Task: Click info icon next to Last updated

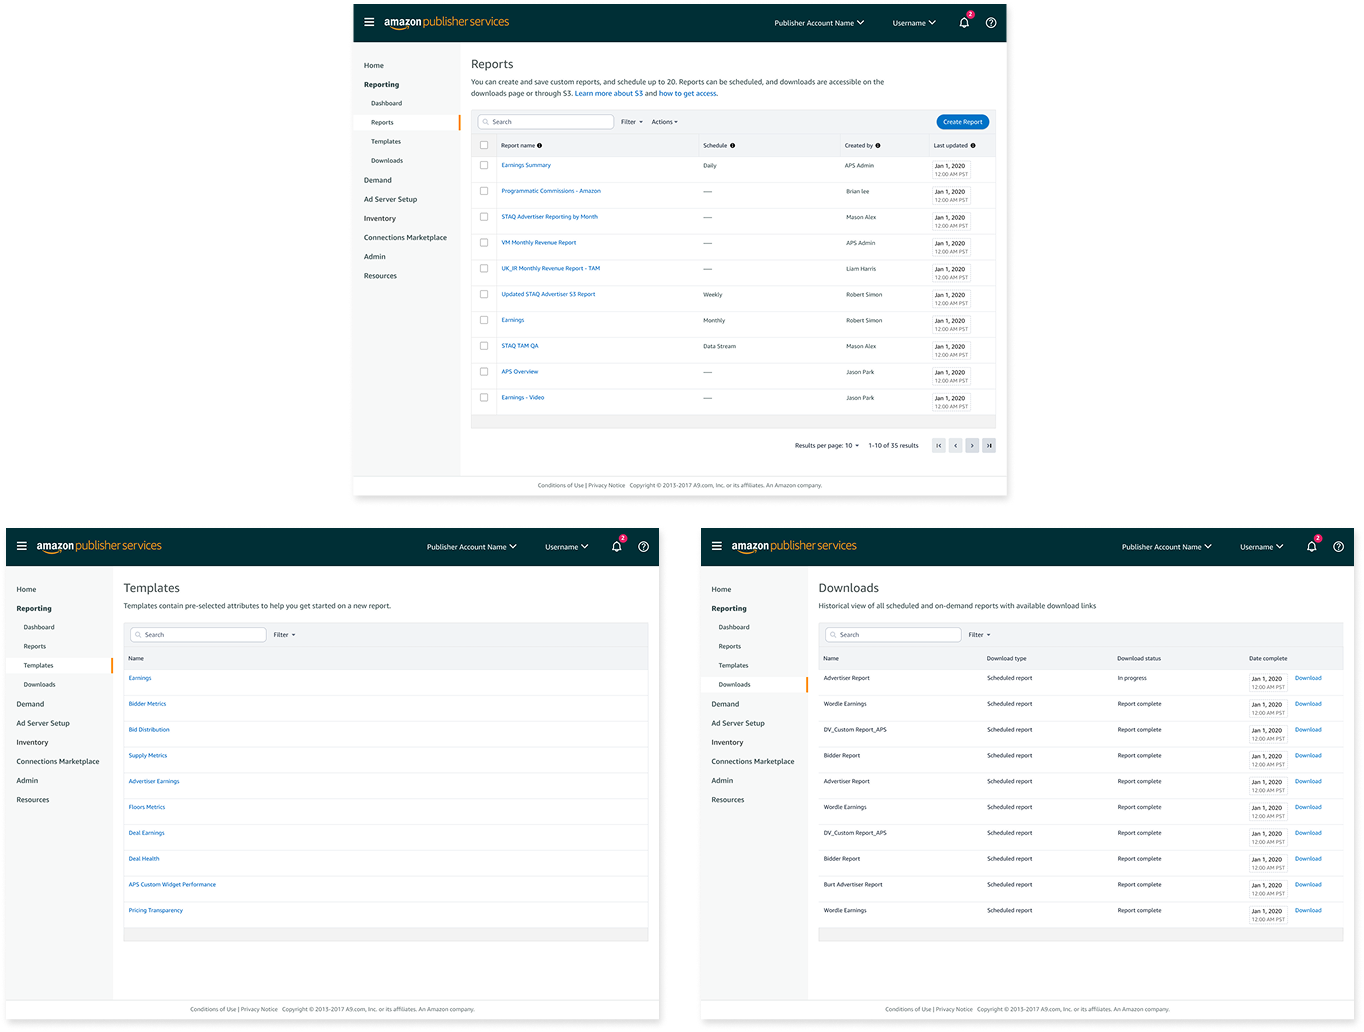Action: tap(973, 146)
